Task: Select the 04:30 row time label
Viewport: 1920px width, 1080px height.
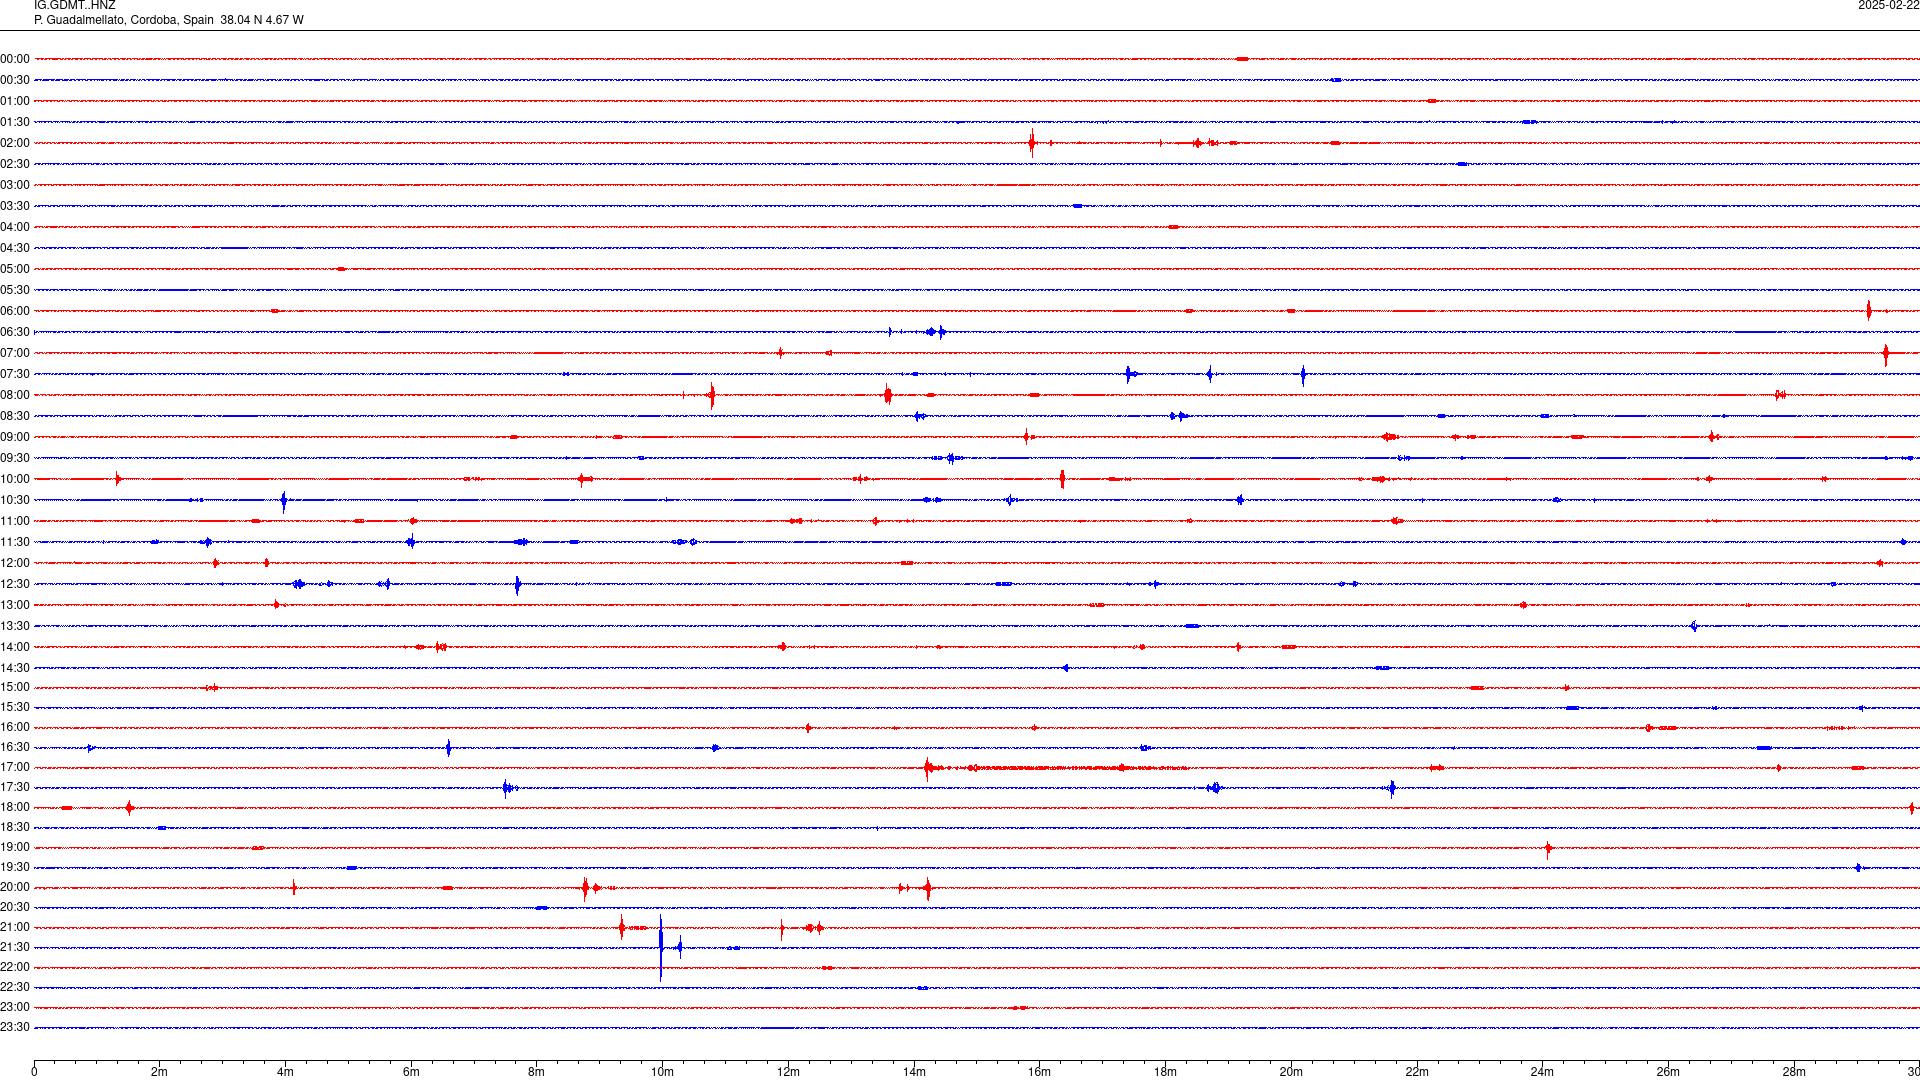Action: tap(15, 248)
